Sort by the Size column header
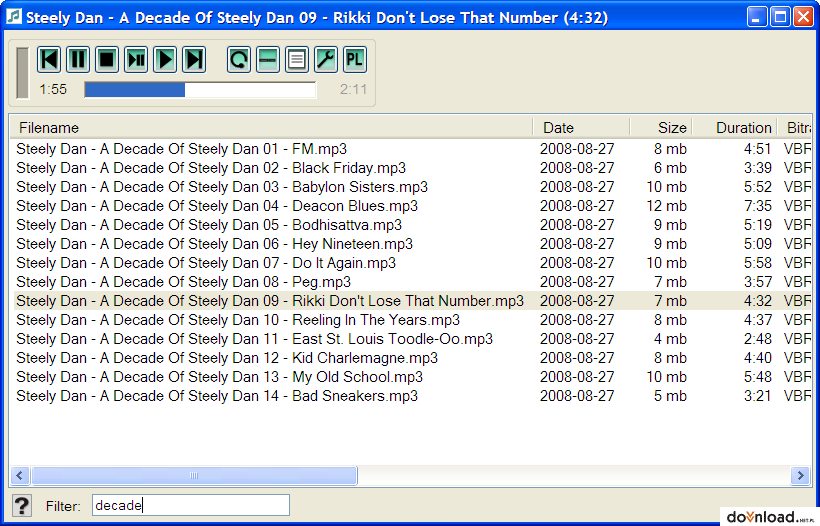The height and width of the screenshot is (526, 820). pos(662,128)
